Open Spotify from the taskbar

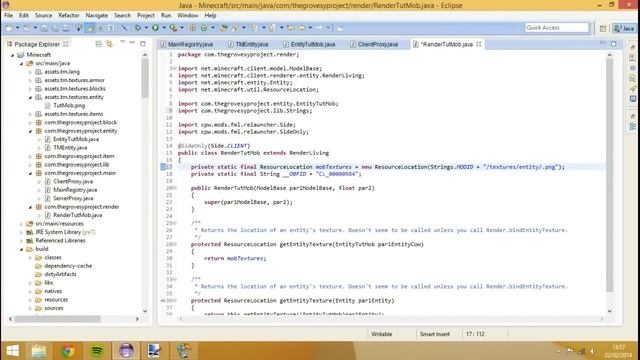point(97,351)
